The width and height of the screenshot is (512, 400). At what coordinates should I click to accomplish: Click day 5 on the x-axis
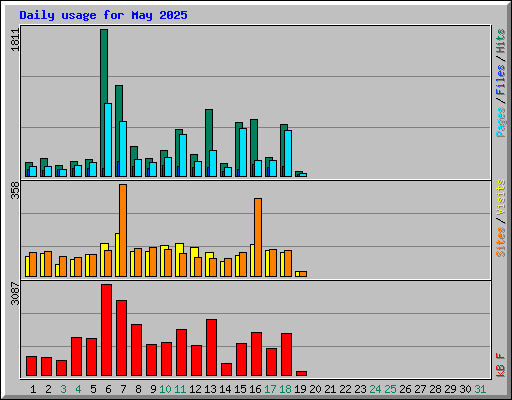pos(93,389)
